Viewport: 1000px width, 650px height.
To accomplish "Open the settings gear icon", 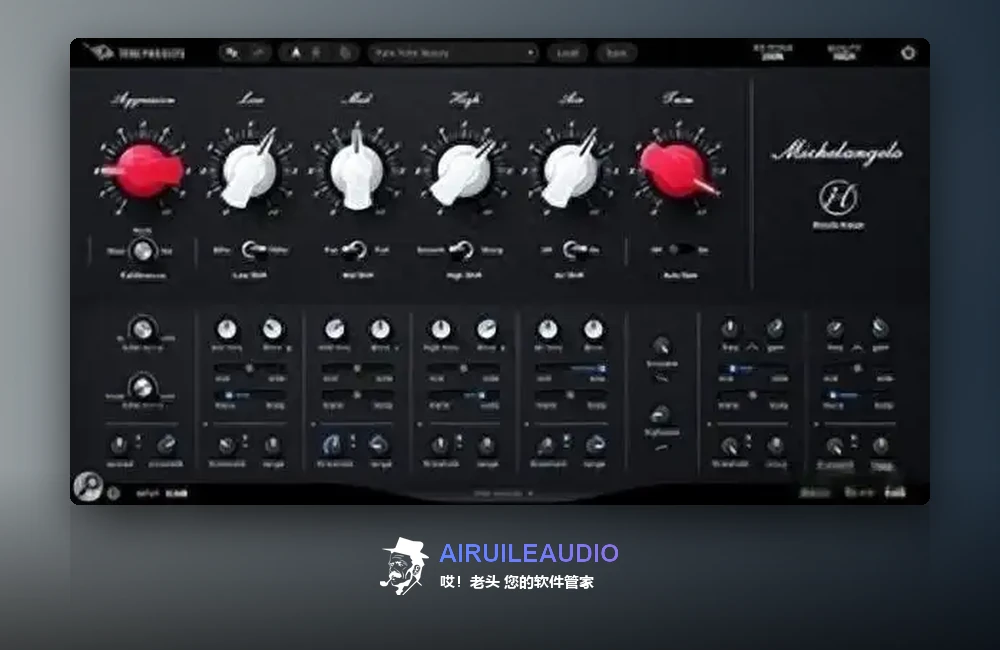I will 908,53.
